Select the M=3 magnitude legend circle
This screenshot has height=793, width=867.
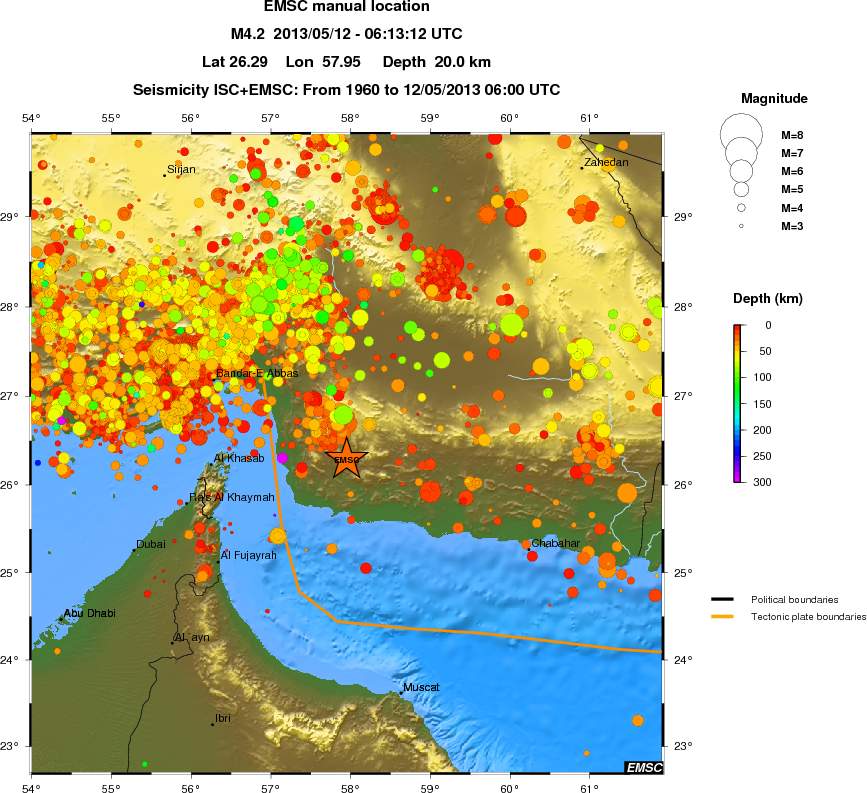click(x=741, y=226)
